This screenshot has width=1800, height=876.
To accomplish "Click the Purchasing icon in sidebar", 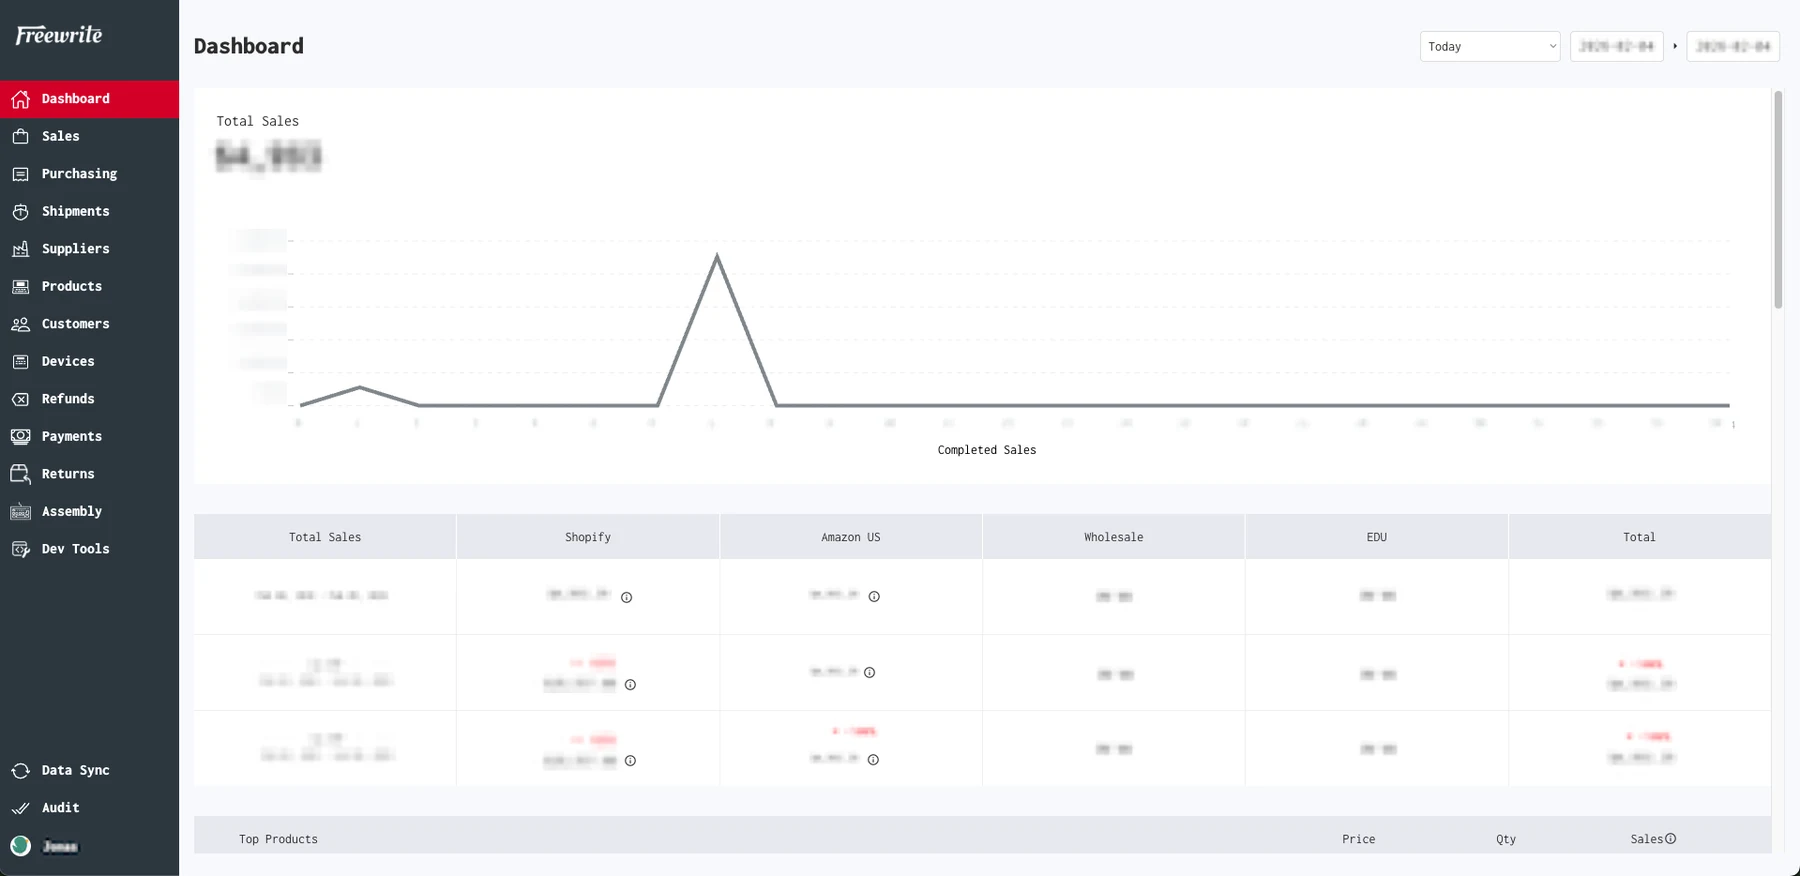I will 20,174.
